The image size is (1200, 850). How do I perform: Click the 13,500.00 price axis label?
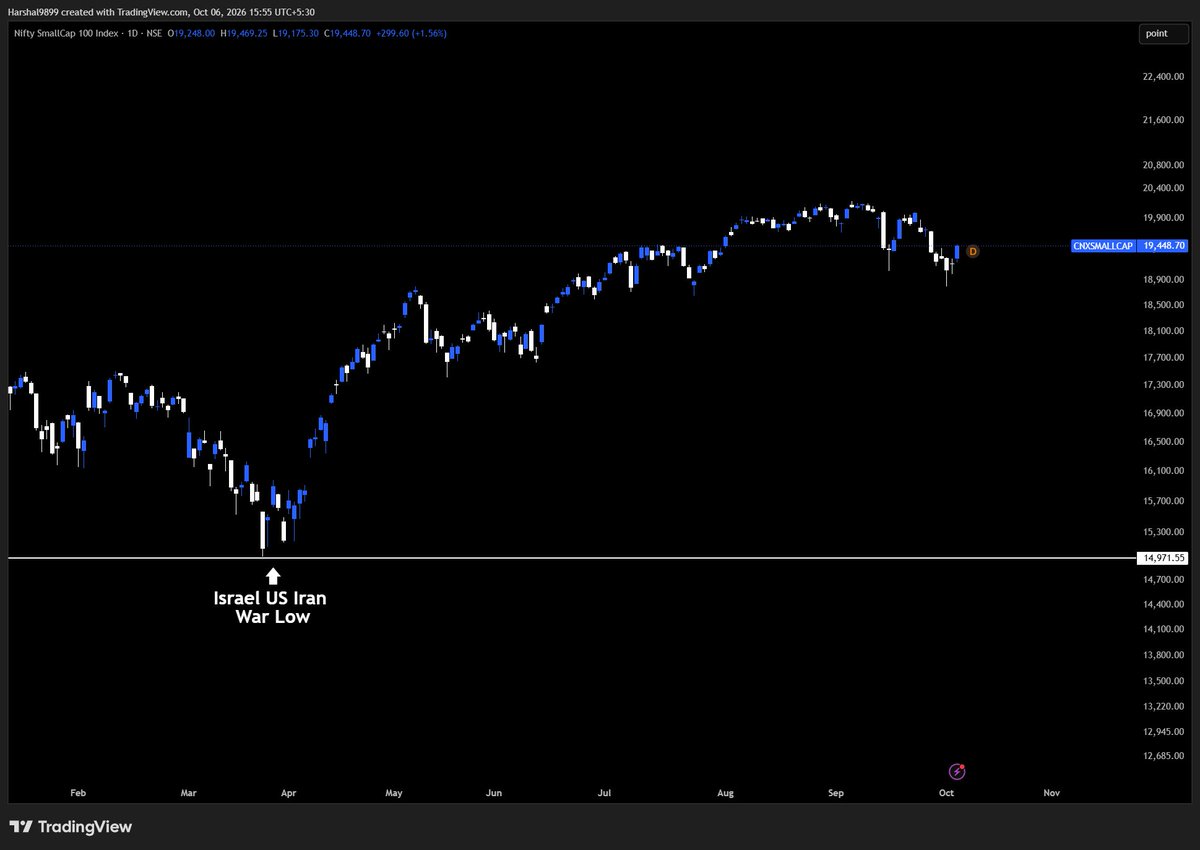pos(1164,680)
